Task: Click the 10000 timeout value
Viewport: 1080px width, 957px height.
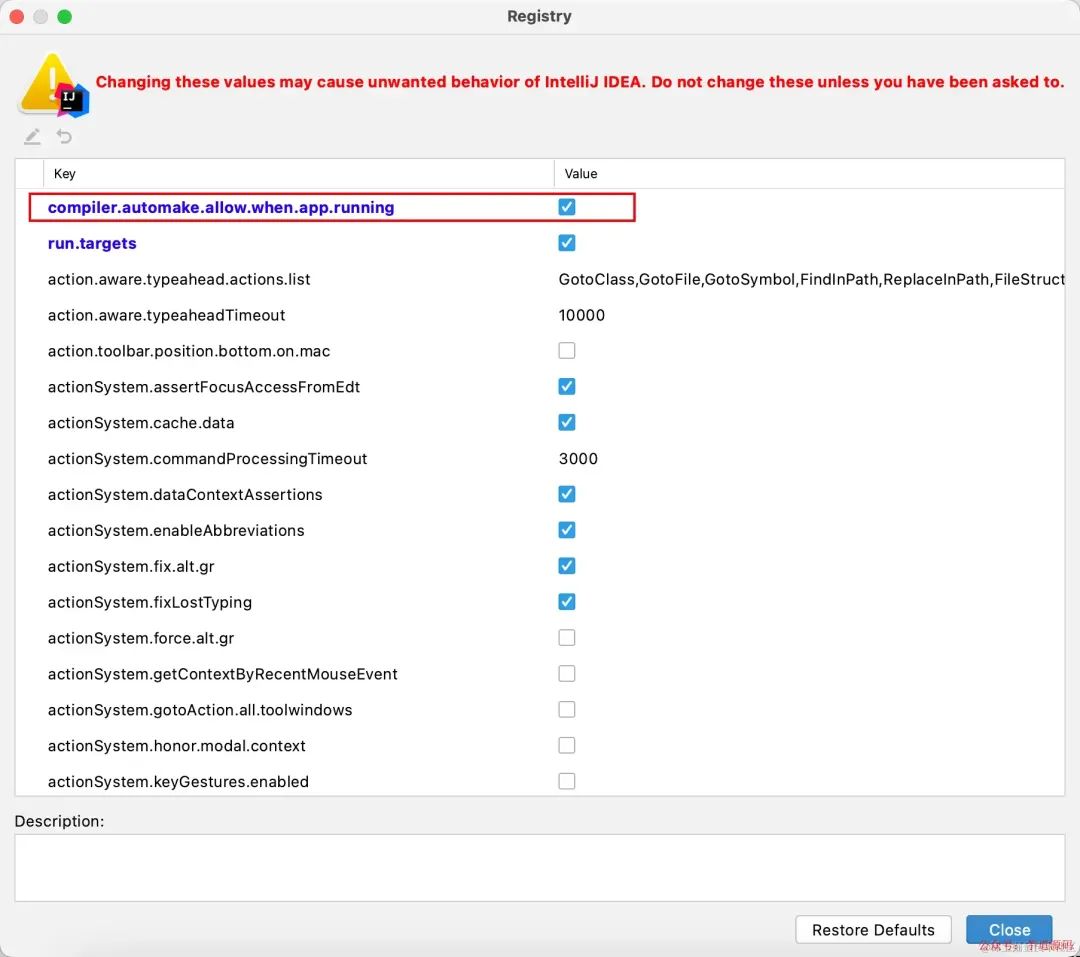Action: (581, 315)
